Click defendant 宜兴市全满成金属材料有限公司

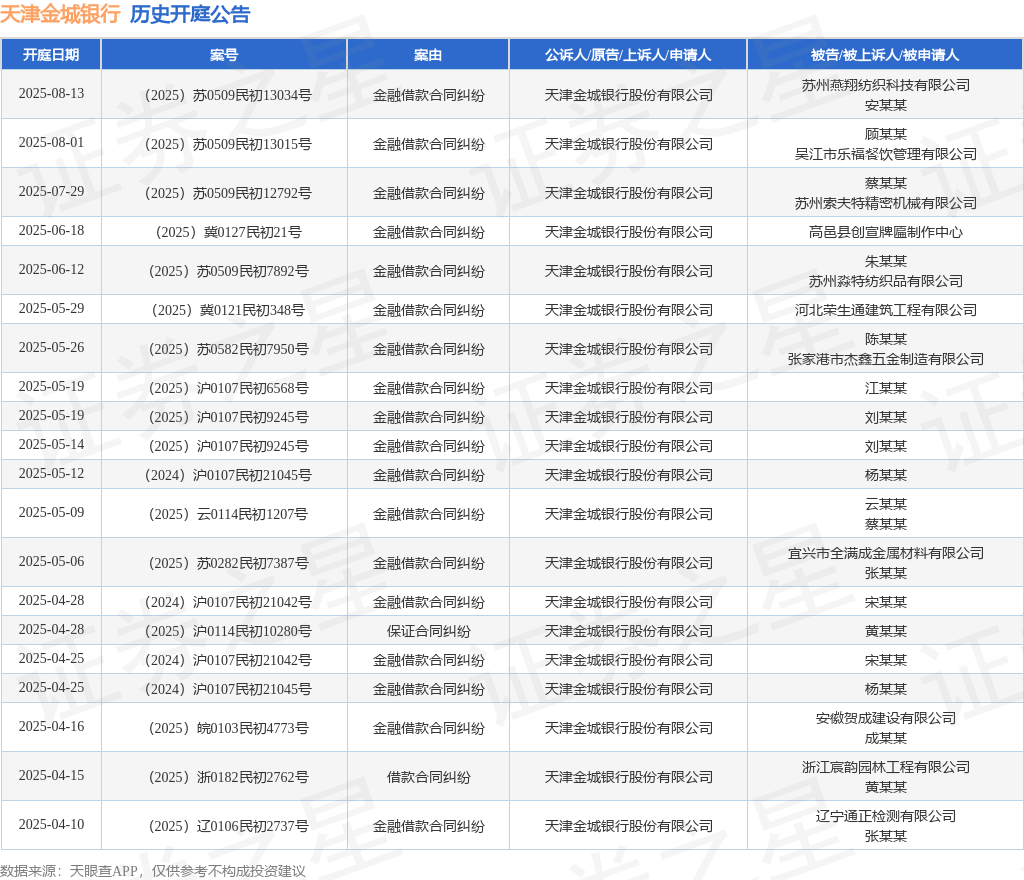tap(885, 553)
